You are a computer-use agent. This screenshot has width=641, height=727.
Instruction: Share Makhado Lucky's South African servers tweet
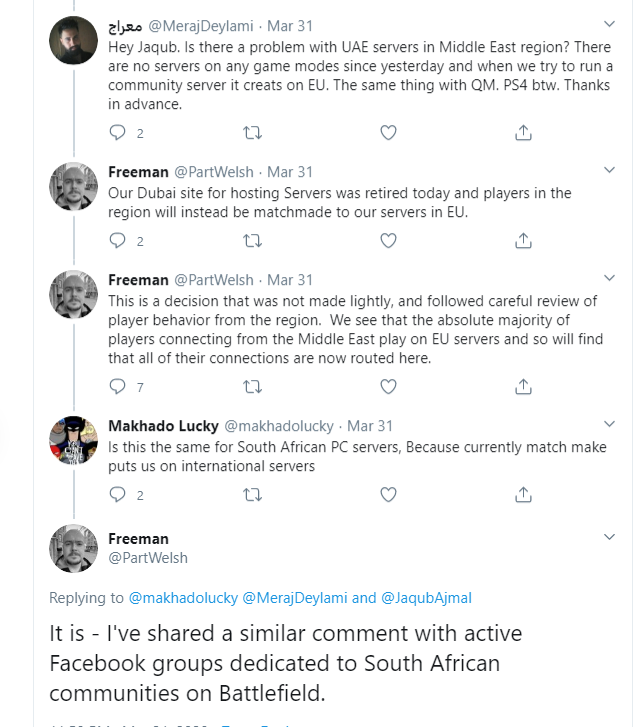click(522, 494)
